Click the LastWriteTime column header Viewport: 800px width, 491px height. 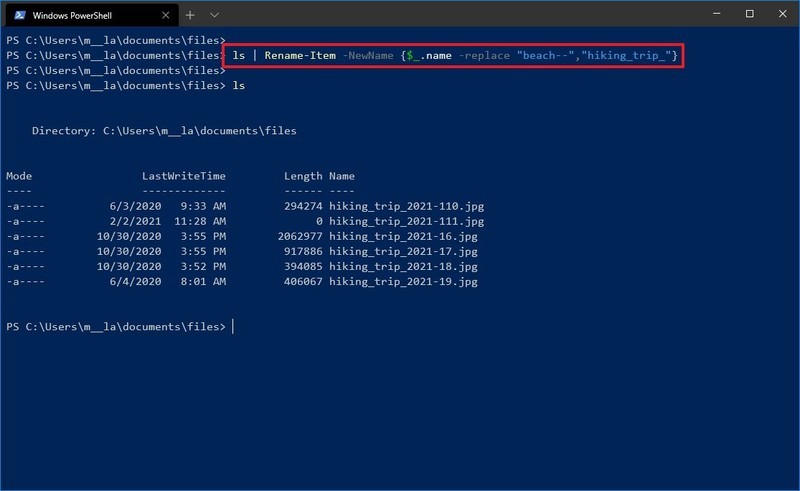tap(184, 176)
